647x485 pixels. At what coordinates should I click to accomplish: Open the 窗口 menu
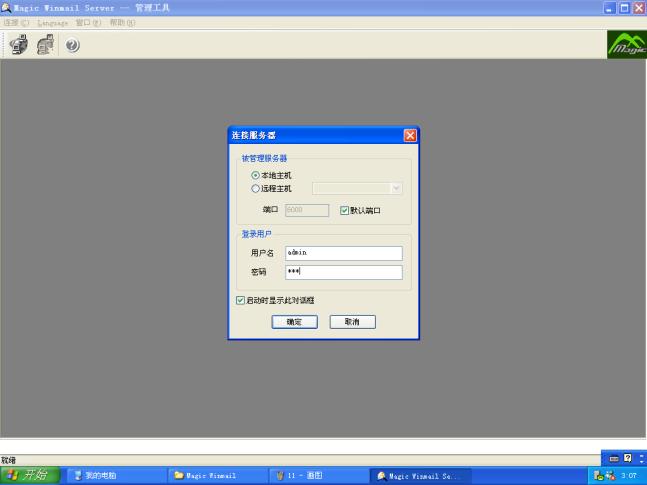(88, 22)
